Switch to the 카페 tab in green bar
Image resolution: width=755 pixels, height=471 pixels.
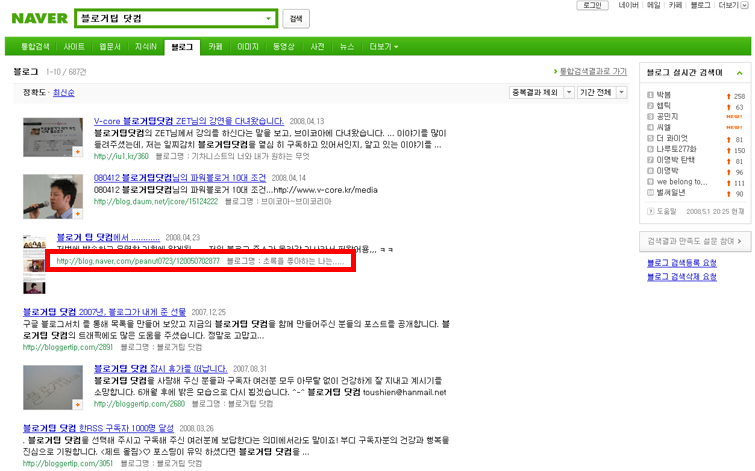click(x=215, y=47)
